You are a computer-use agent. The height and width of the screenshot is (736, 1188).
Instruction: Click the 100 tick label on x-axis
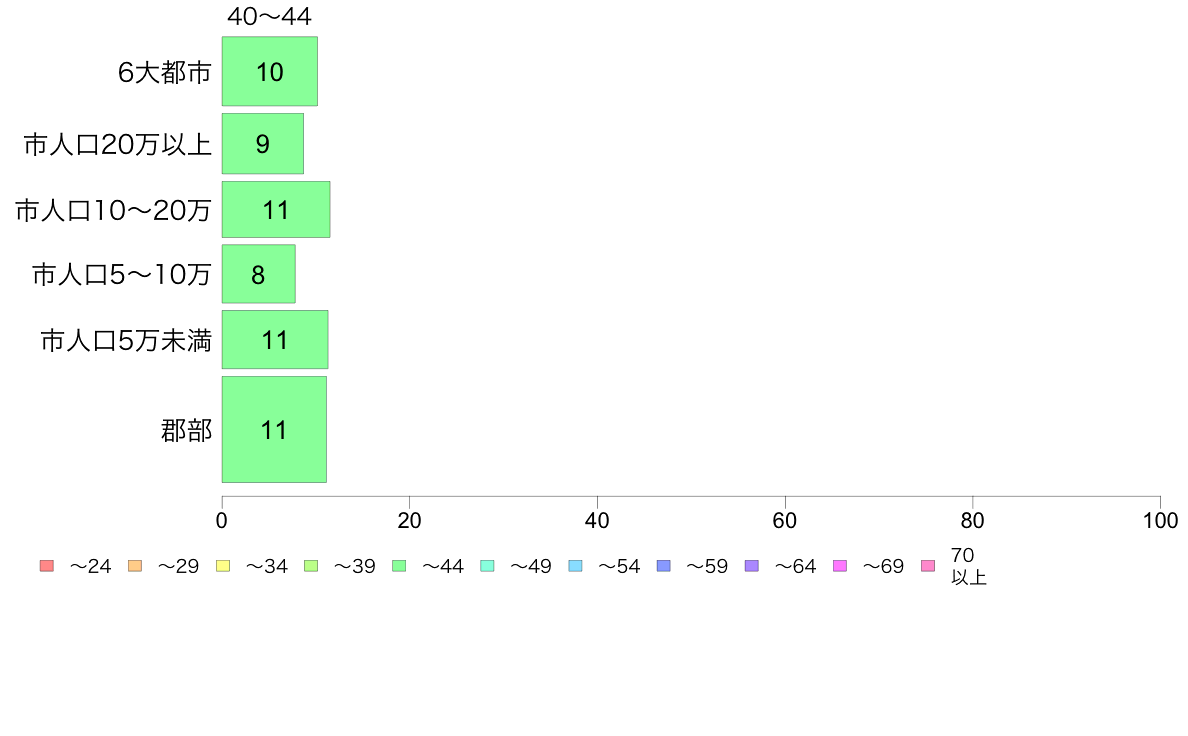1160,520
